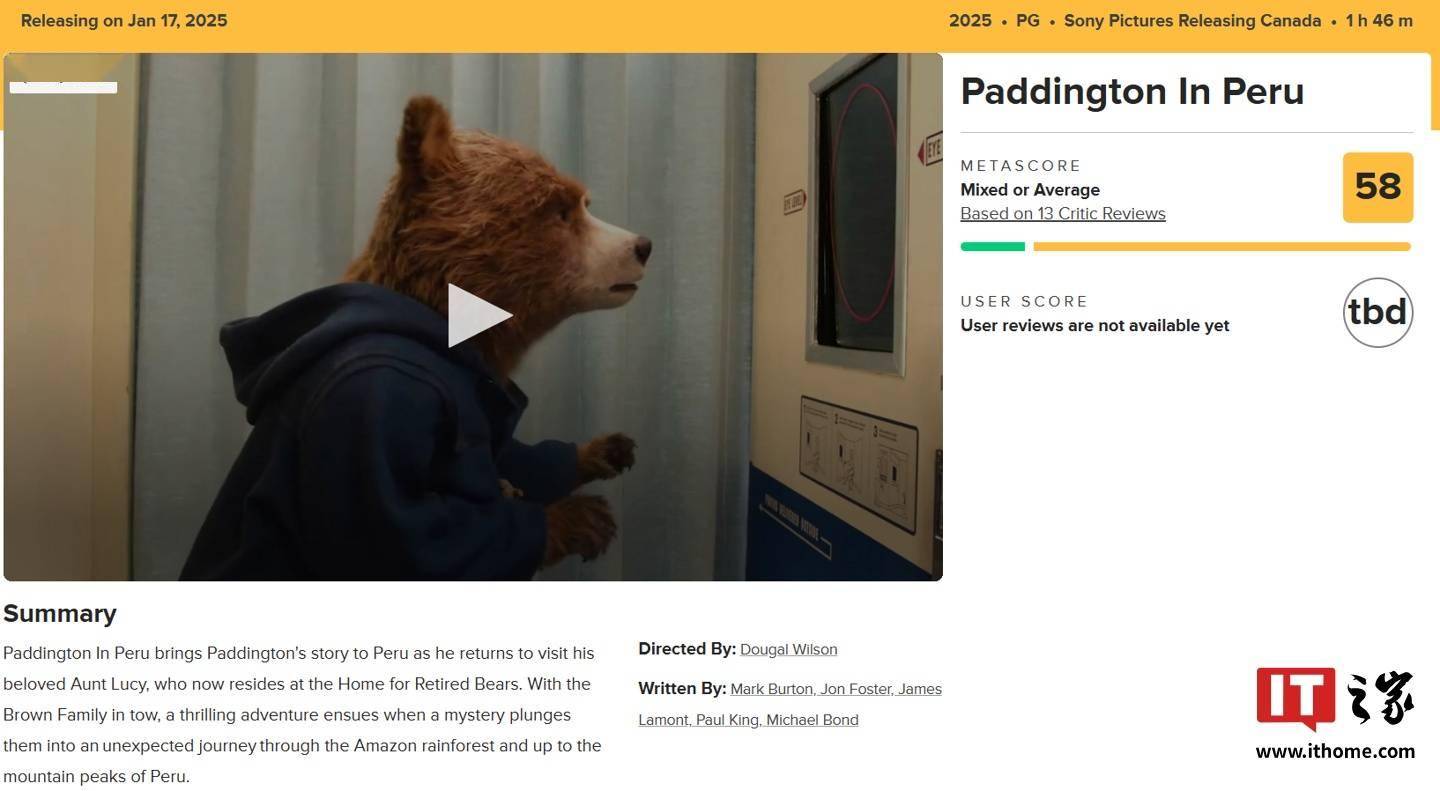Viewport: 1440px width, 791px height.
Task: Click the tbd user score circle
Action: click(x=1377, y=312)
